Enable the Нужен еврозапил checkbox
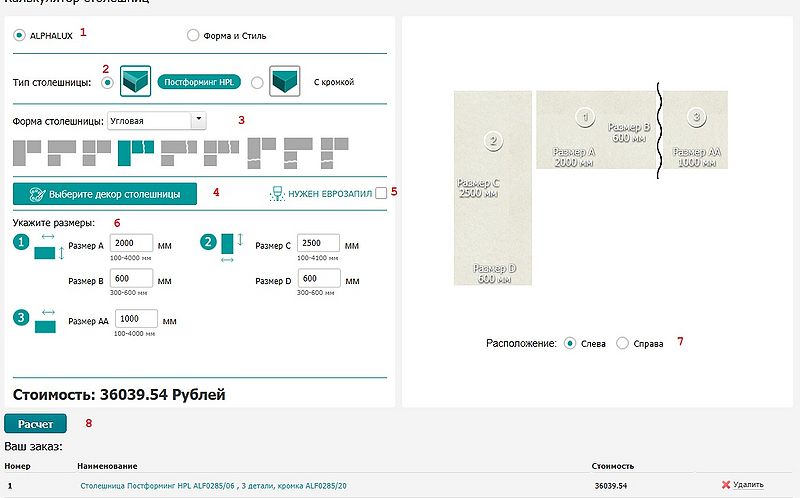 tap(381, 194)
